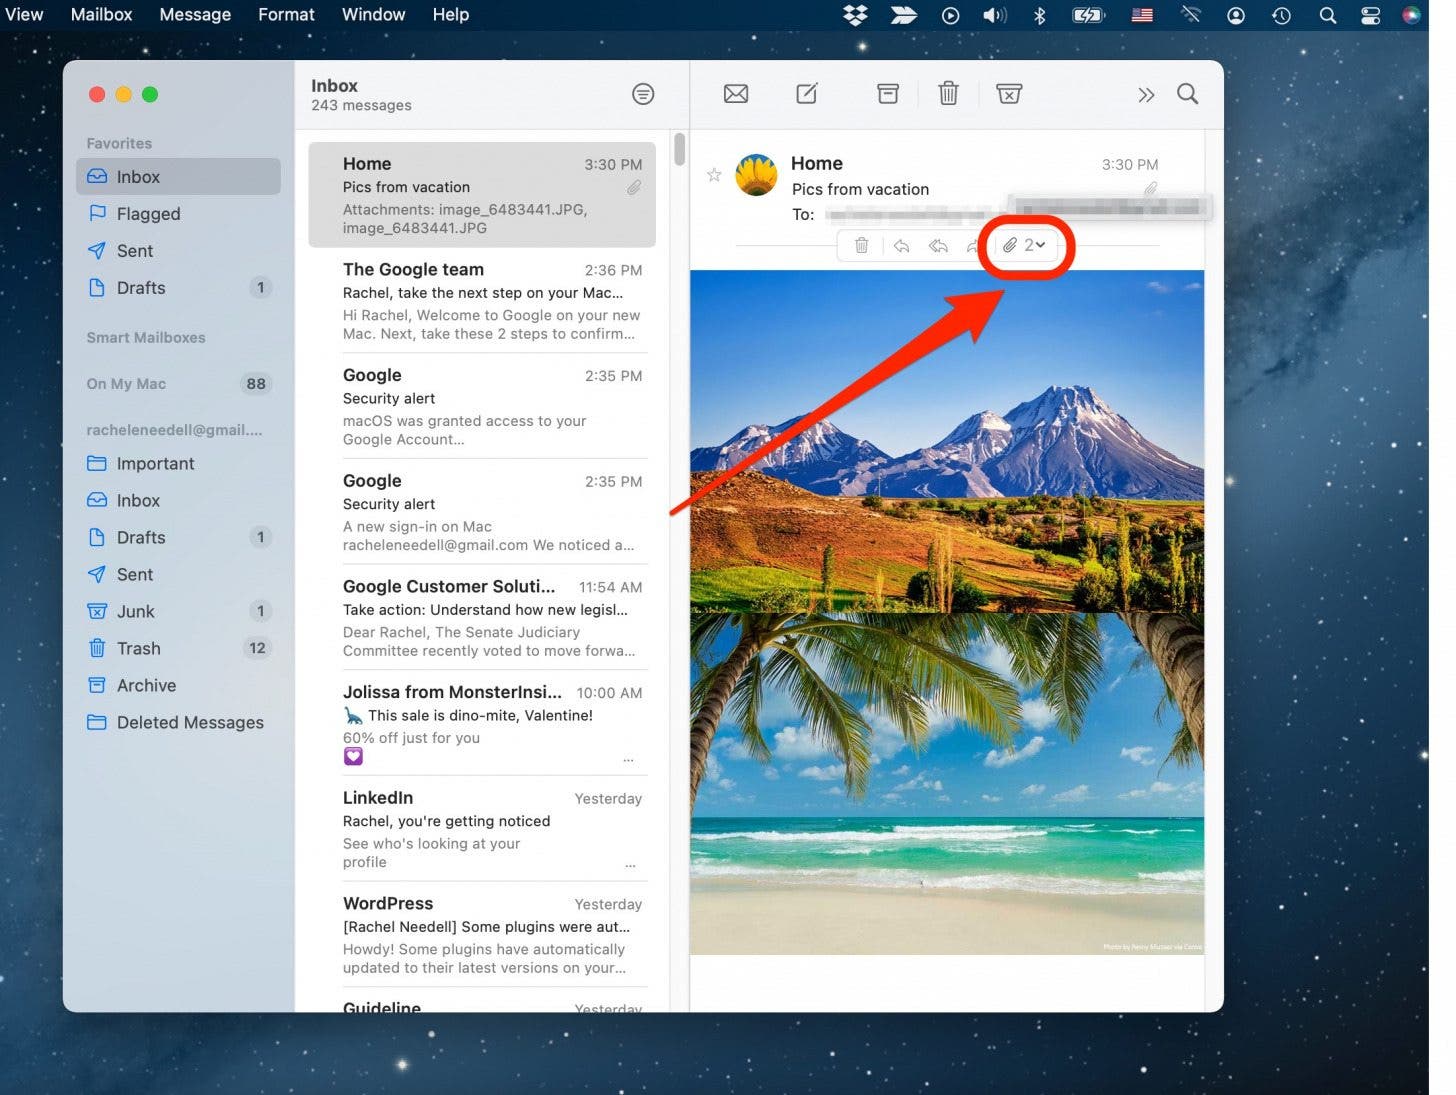Screen dimensions: 1456x1095
Task: Move selected message to Junk
Action: pos(1009,94)
